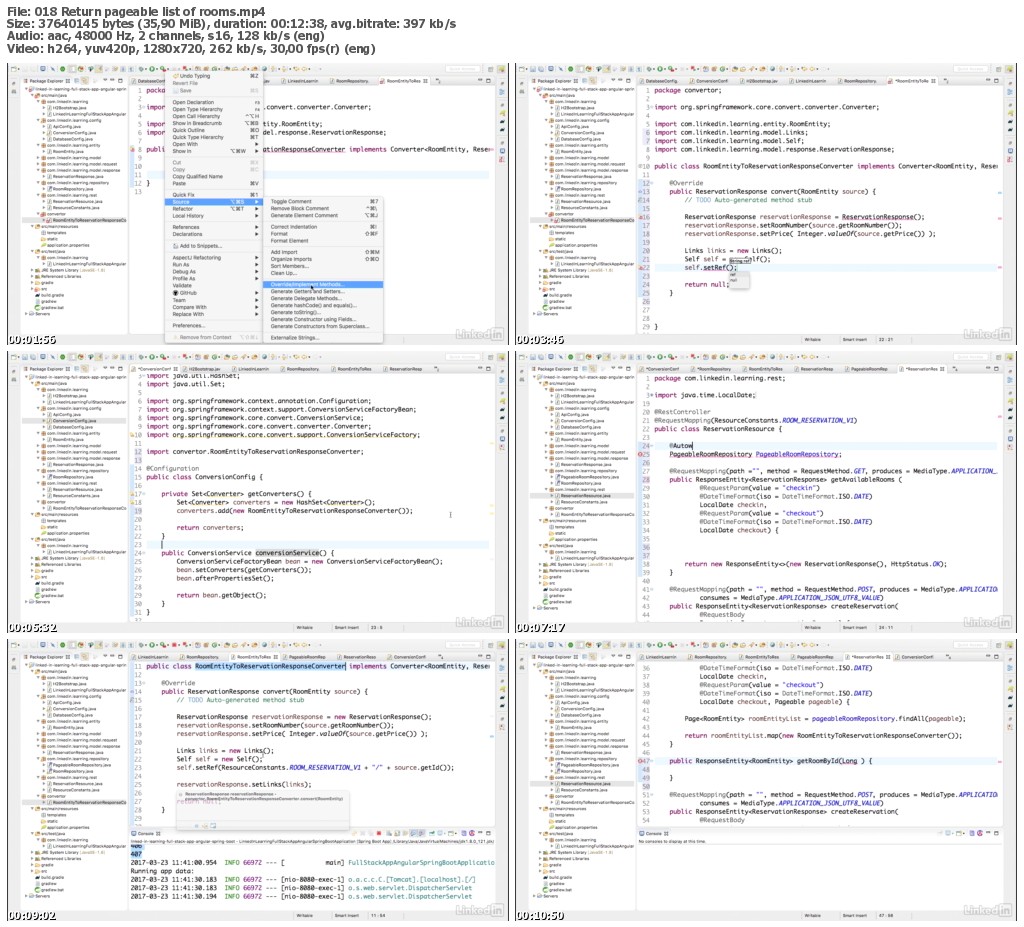Switch to the RoomRepository tab in the 00:01:56 frame

click(353, 81)
